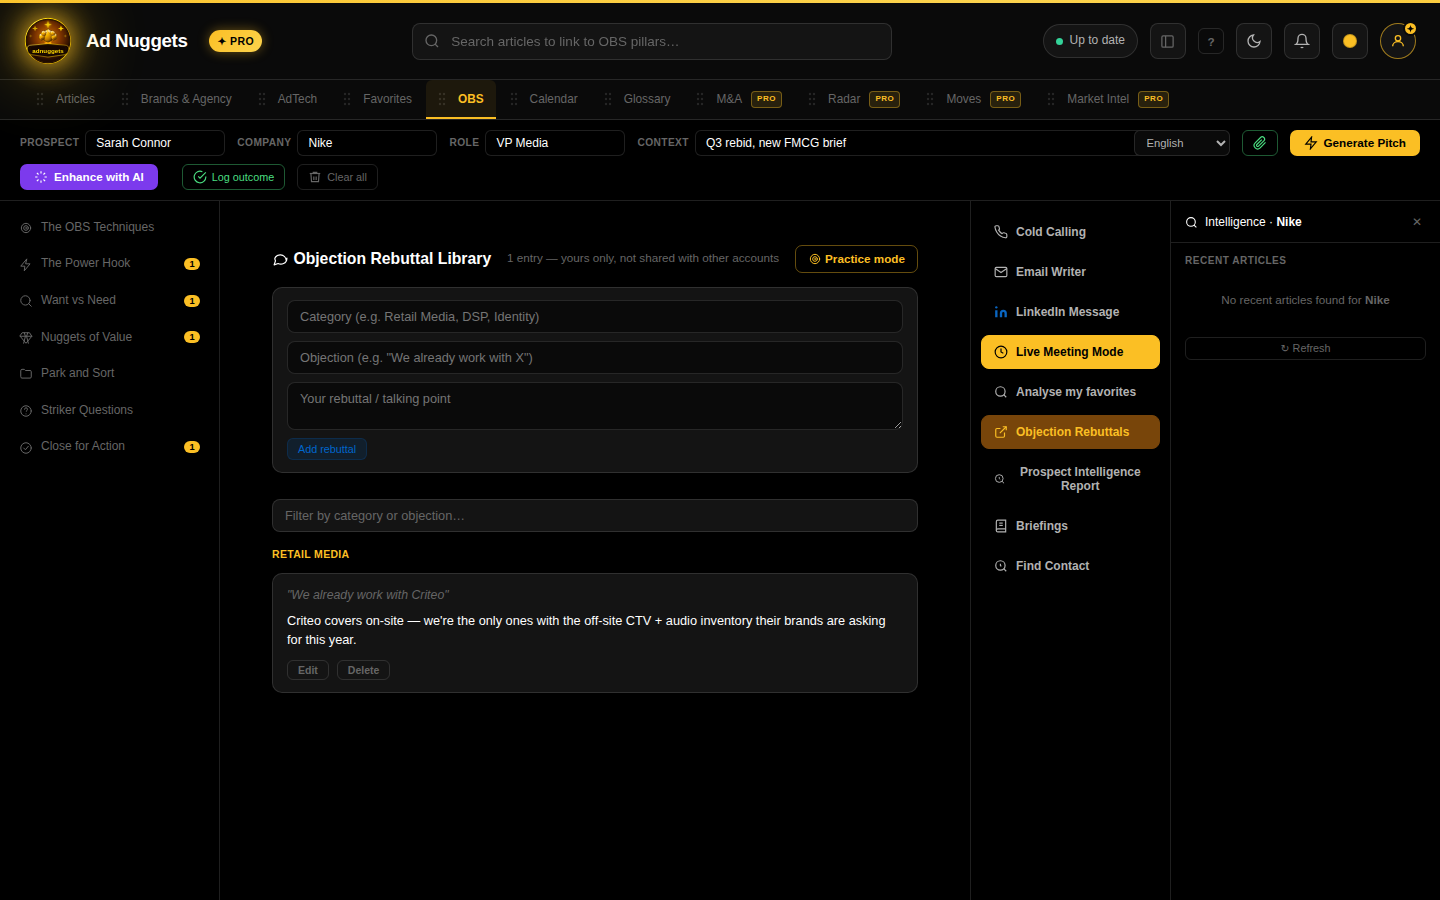This screenshot has height=900, width=1440.
Task: Enable Practice mode
Action: 856,259
